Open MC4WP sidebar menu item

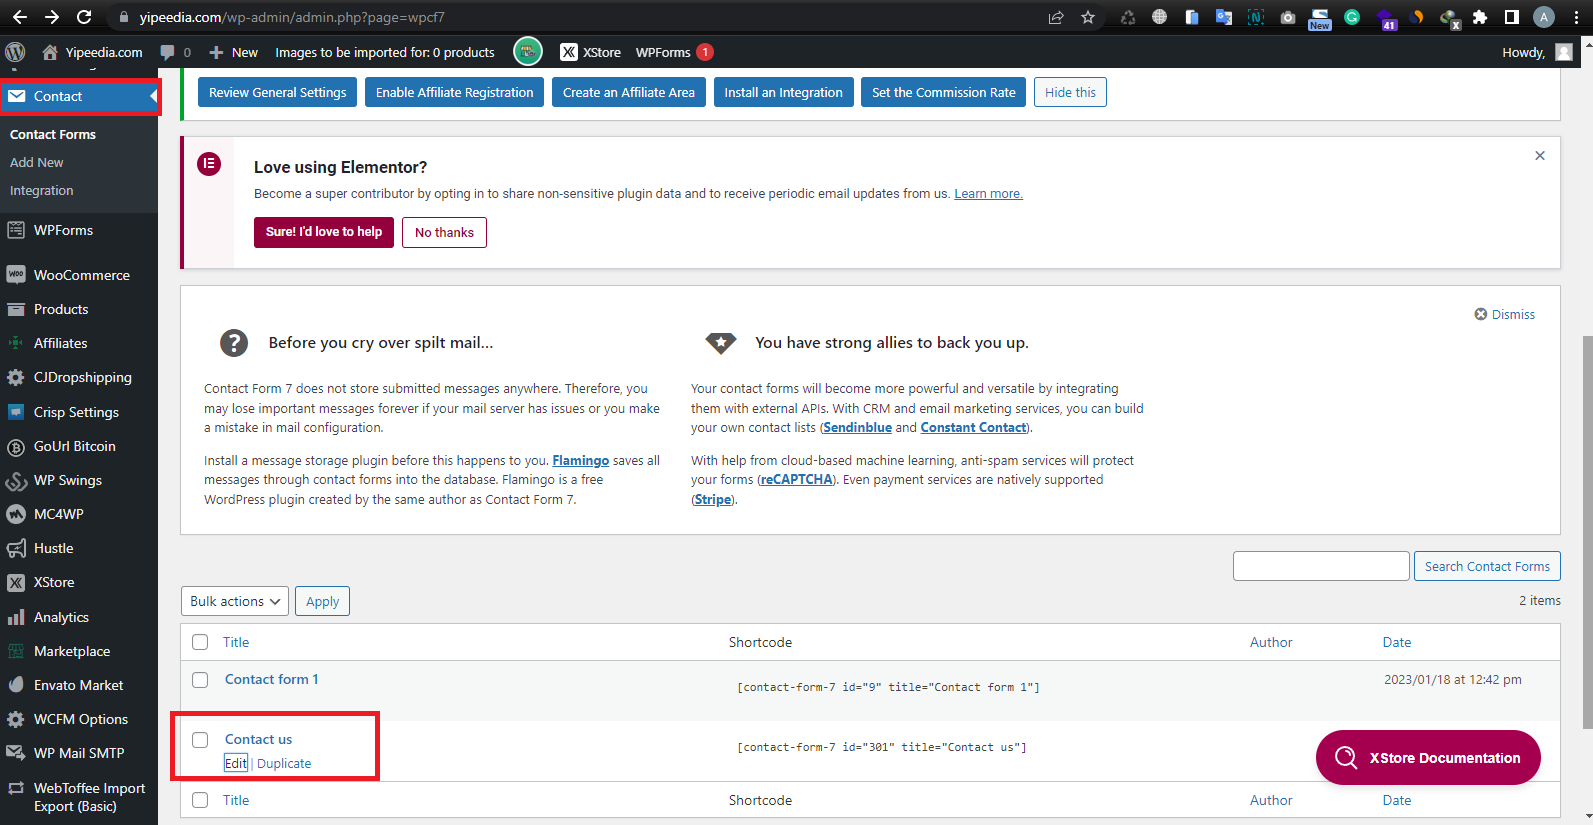pos(59,514)
